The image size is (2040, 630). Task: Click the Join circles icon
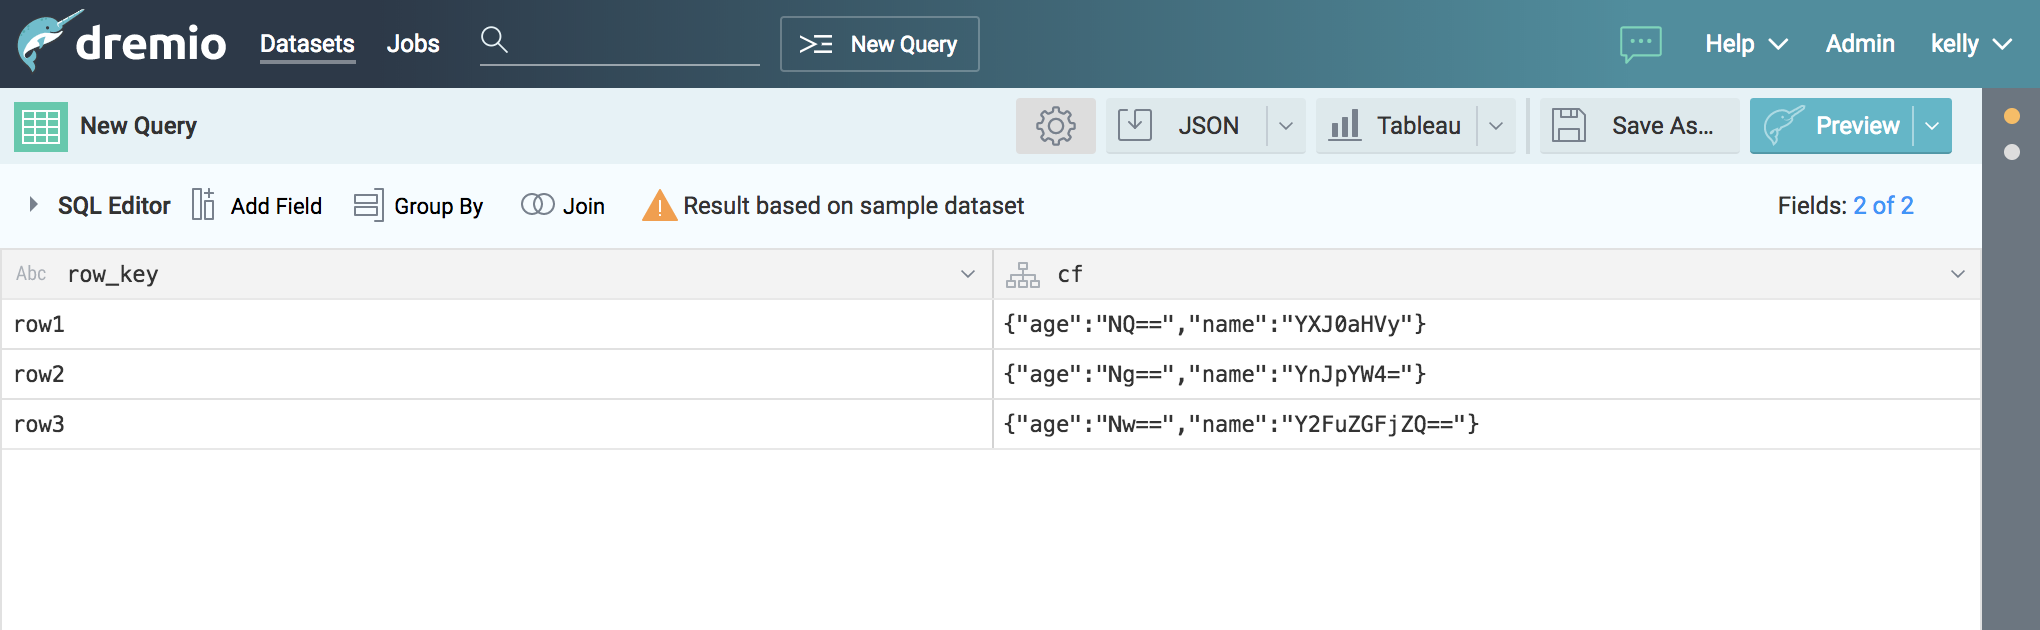pyautogui.click(x=537, y=205)
